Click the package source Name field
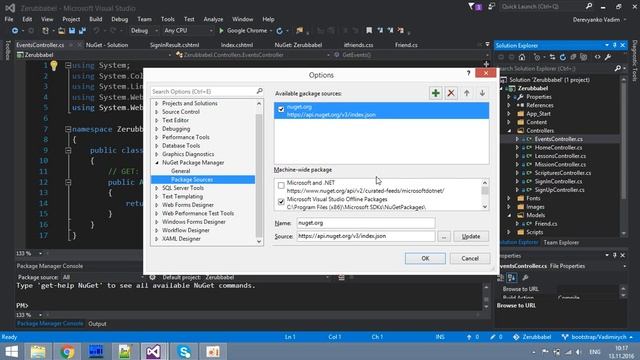The image size is (640, 360). pyautogui.click(x=366, y=223)
